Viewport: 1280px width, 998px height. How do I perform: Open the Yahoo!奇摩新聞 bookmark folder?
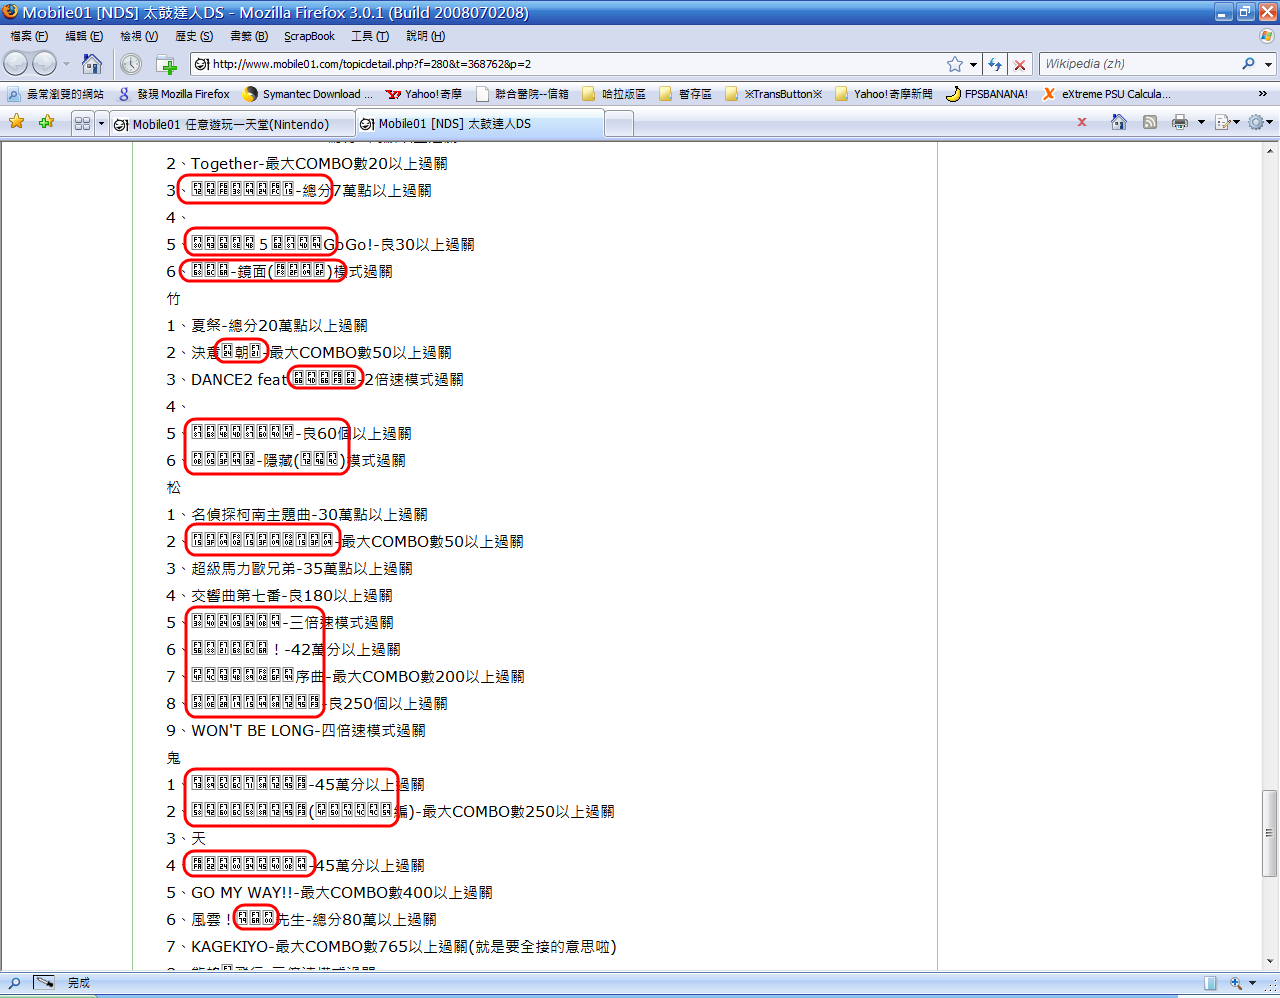point(883,94)
